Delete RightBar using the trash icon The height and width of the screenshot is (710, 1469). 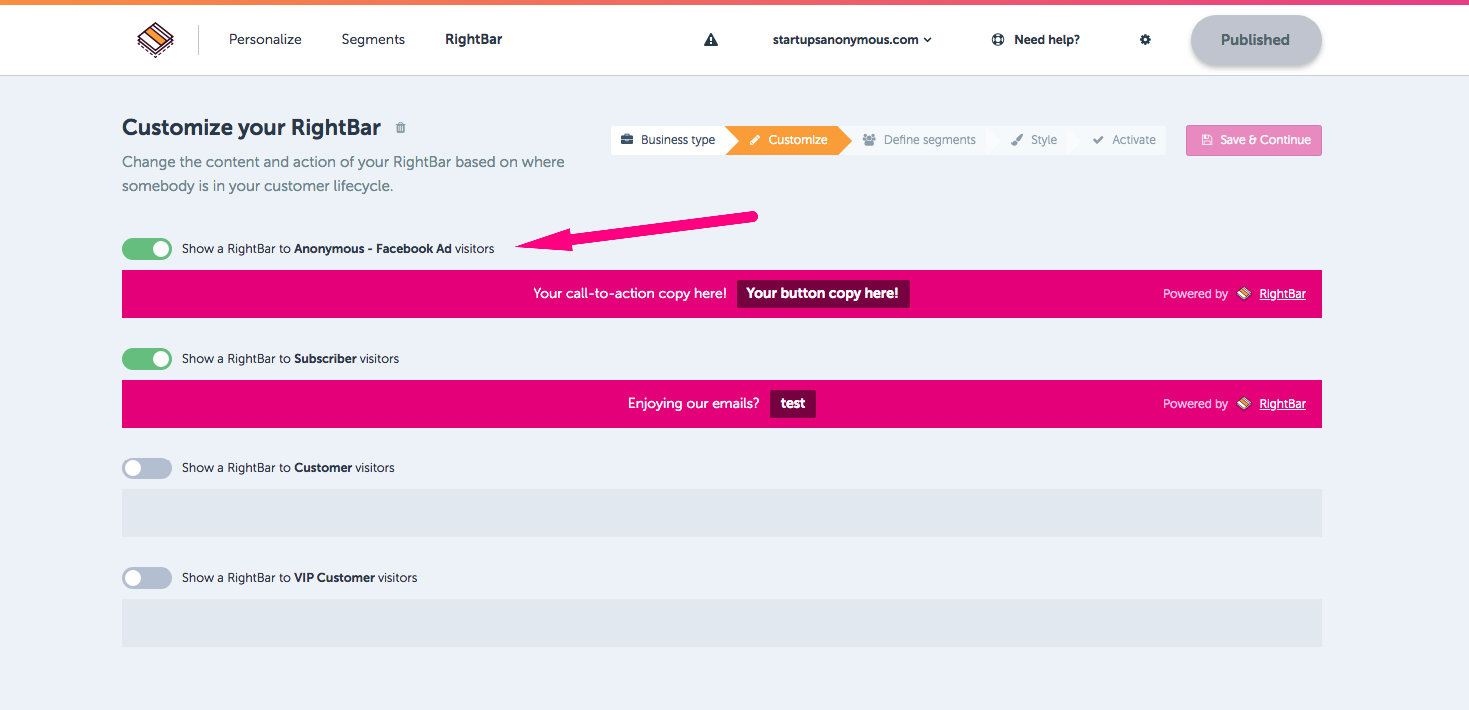click(x=401, y=128)
